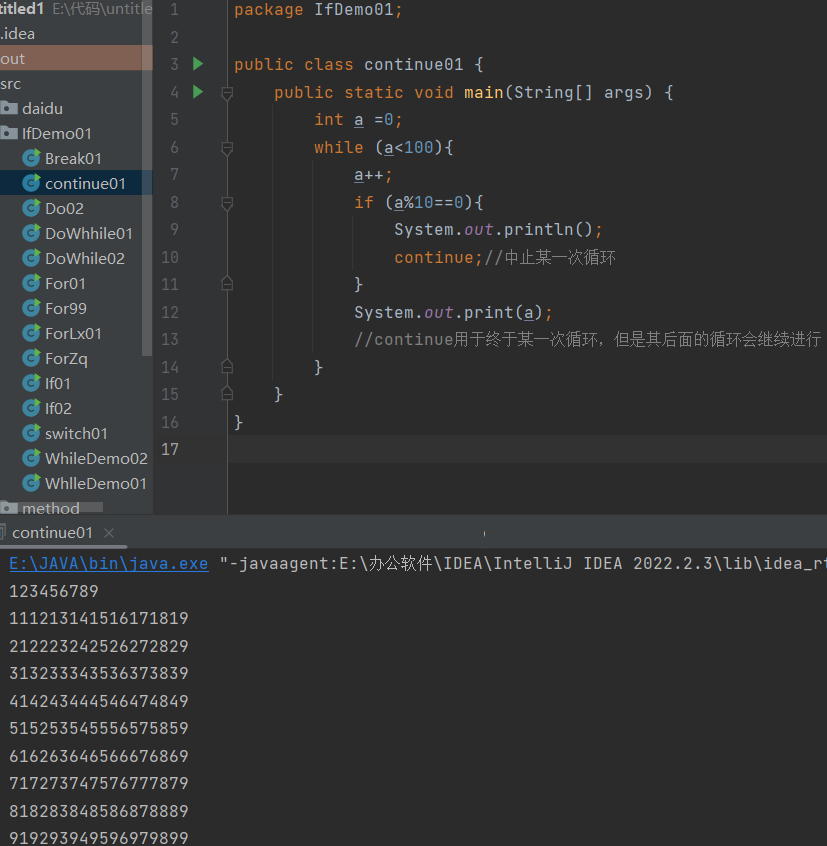827x846 pixels.
Task: Click console output '919293949596979899'
Action: point(99,838)
